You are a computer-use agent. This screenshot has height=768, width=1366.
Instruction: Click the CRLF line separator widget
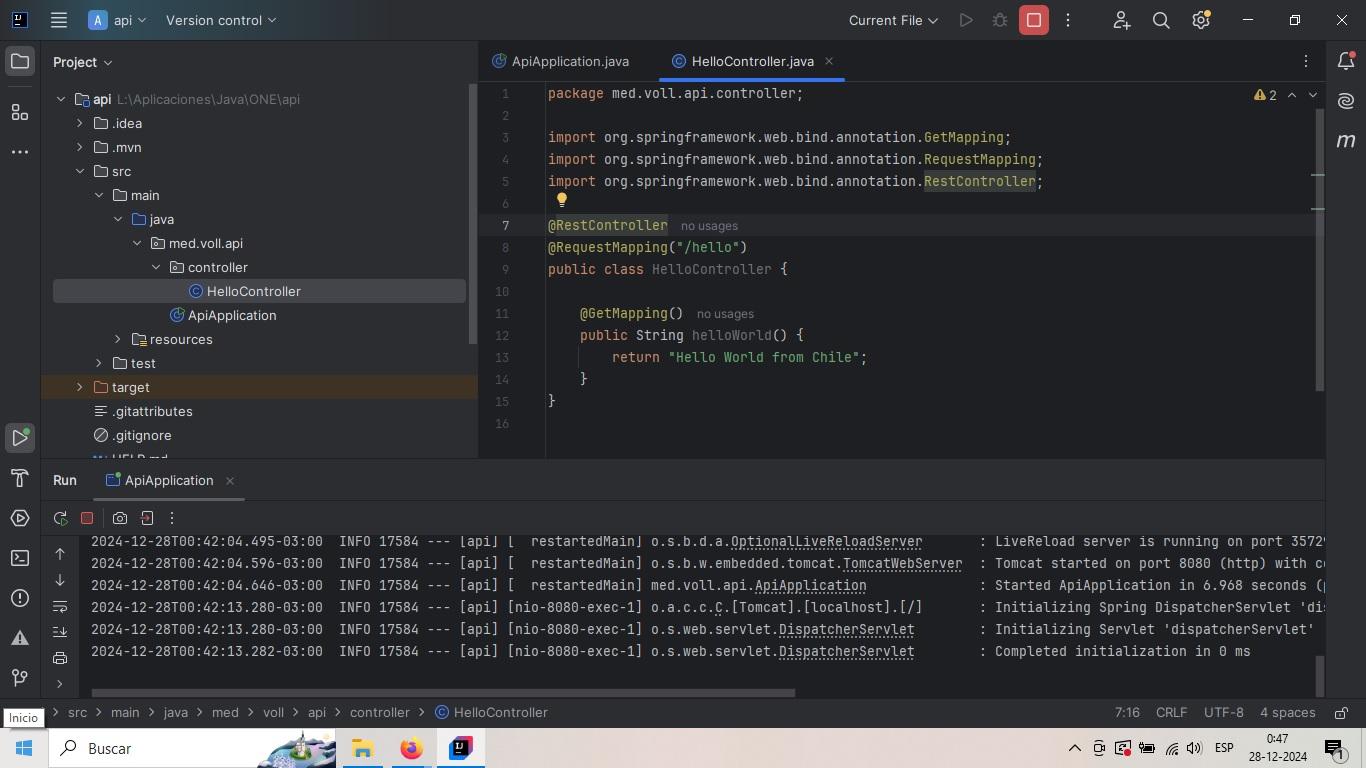click(1171, 713)
